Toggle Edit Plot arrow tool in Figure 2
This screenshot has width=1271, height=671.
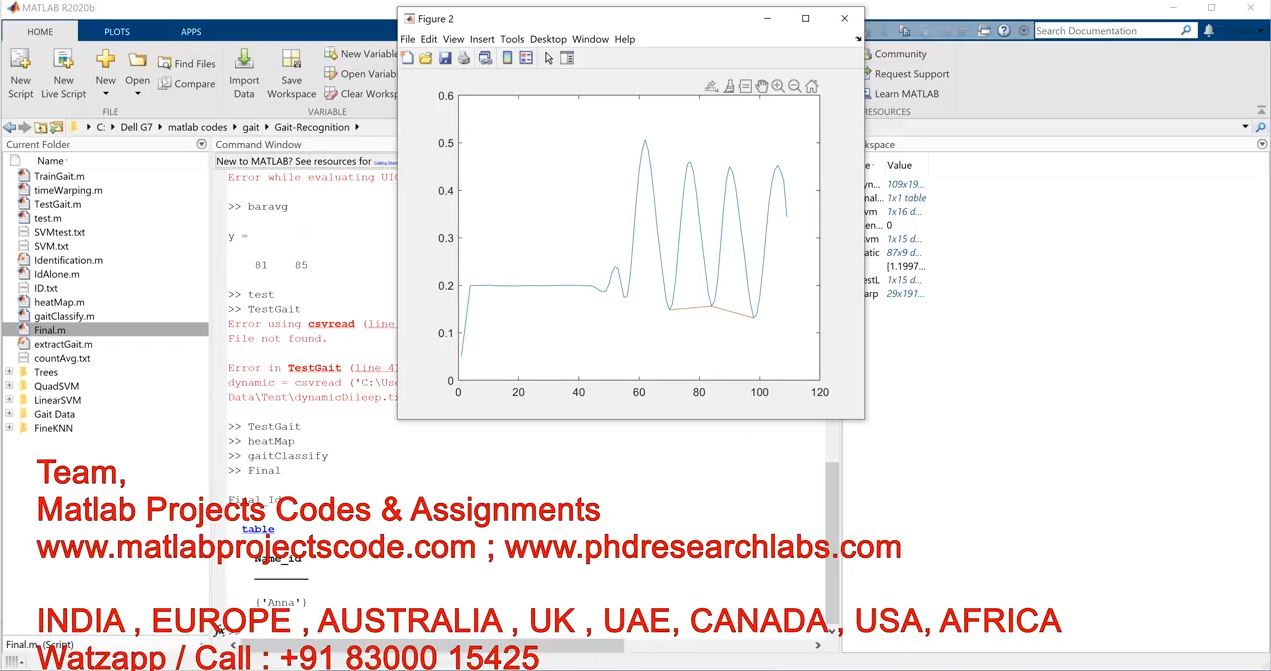(548, 58)
